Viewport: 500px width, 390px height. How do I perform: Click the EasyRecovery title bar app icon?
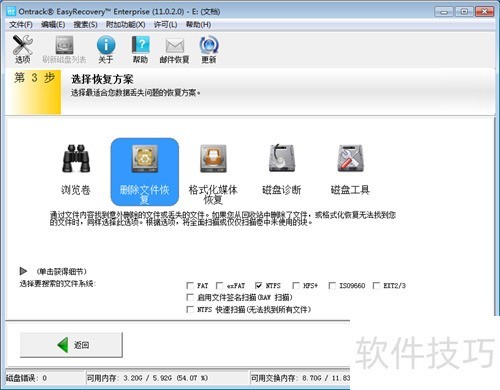click(x=11, y=12)
